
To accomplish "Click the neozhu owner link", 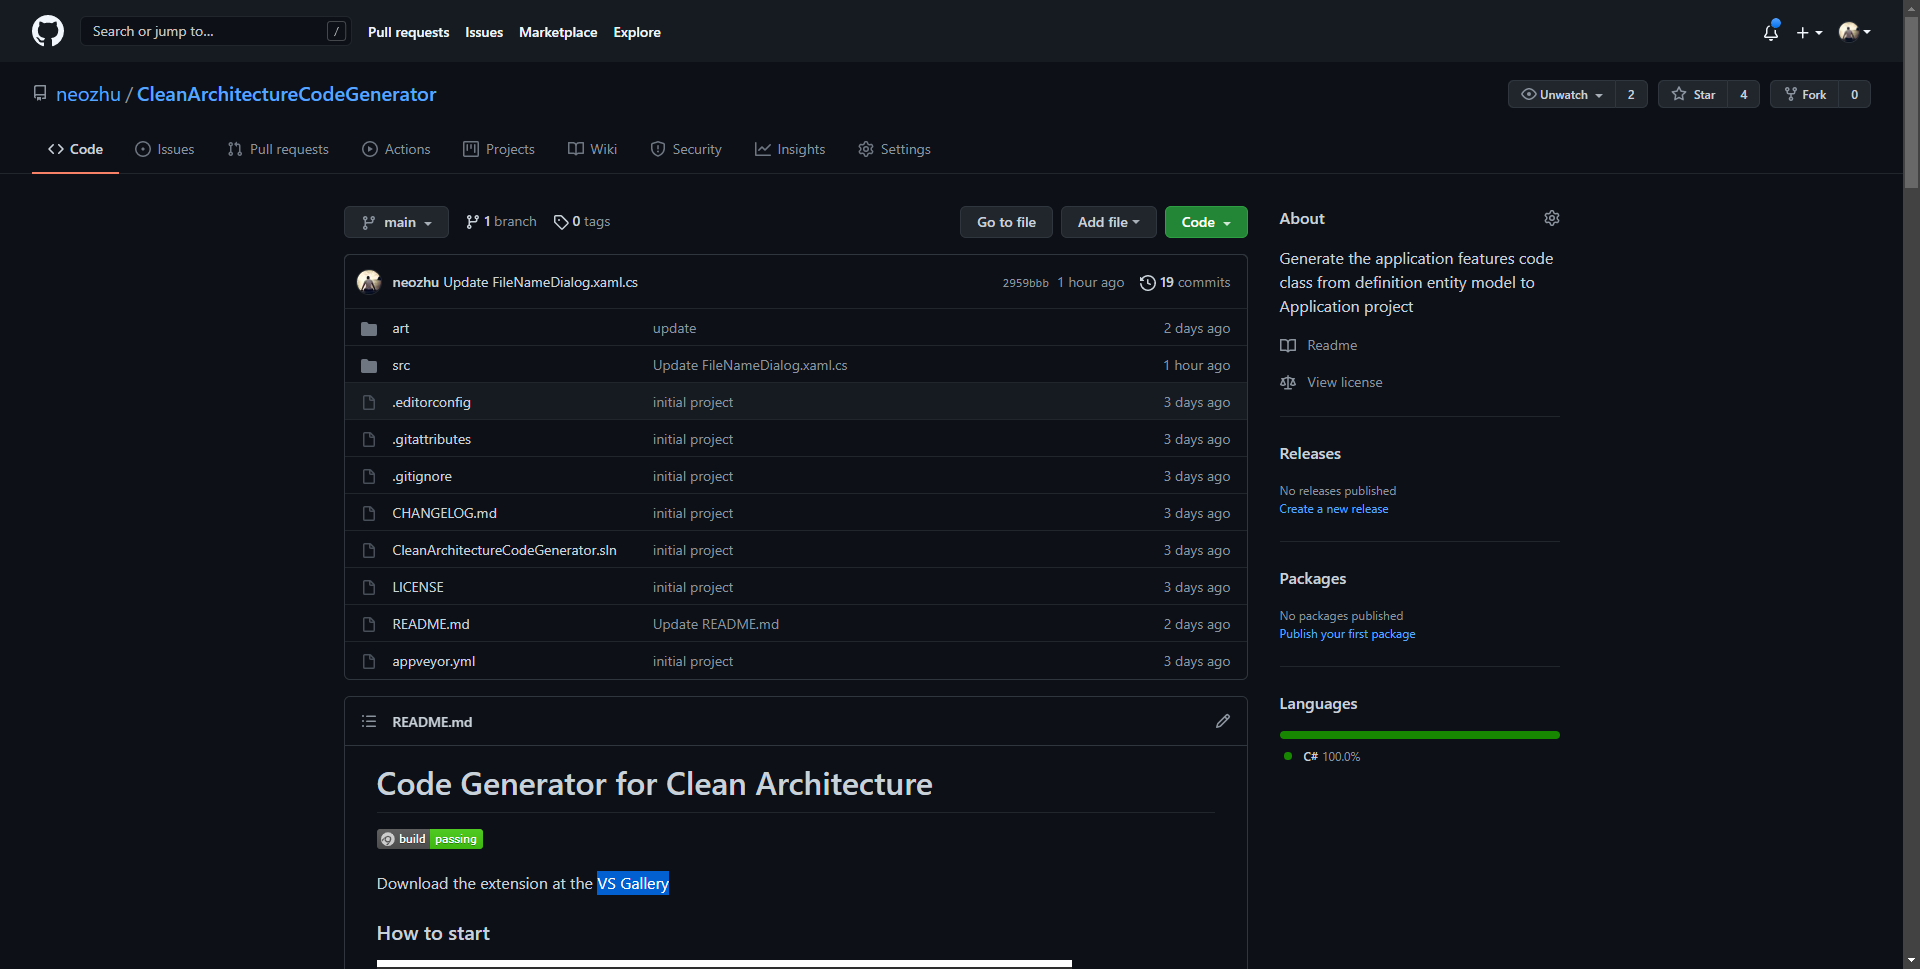I will [x=88, y=94].
